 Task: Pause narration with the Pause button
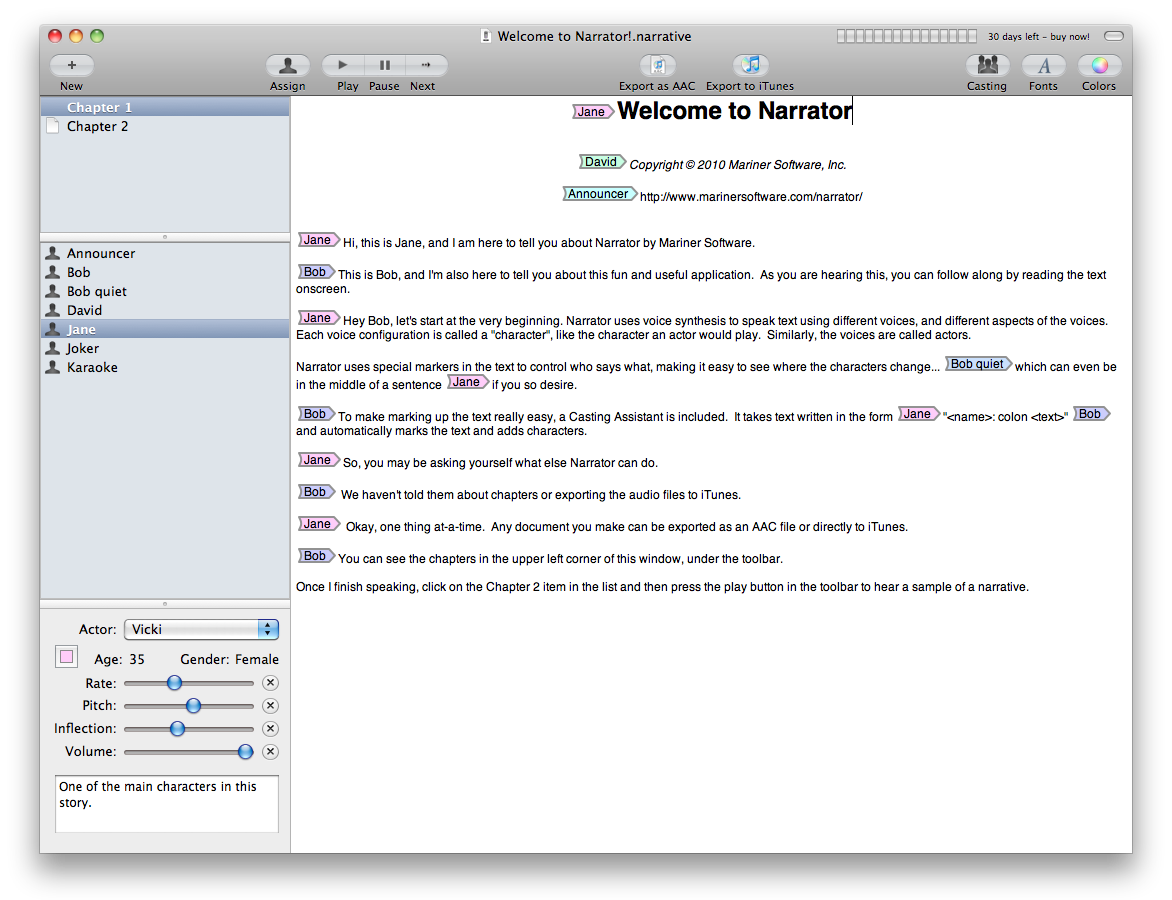coord(384,66)
